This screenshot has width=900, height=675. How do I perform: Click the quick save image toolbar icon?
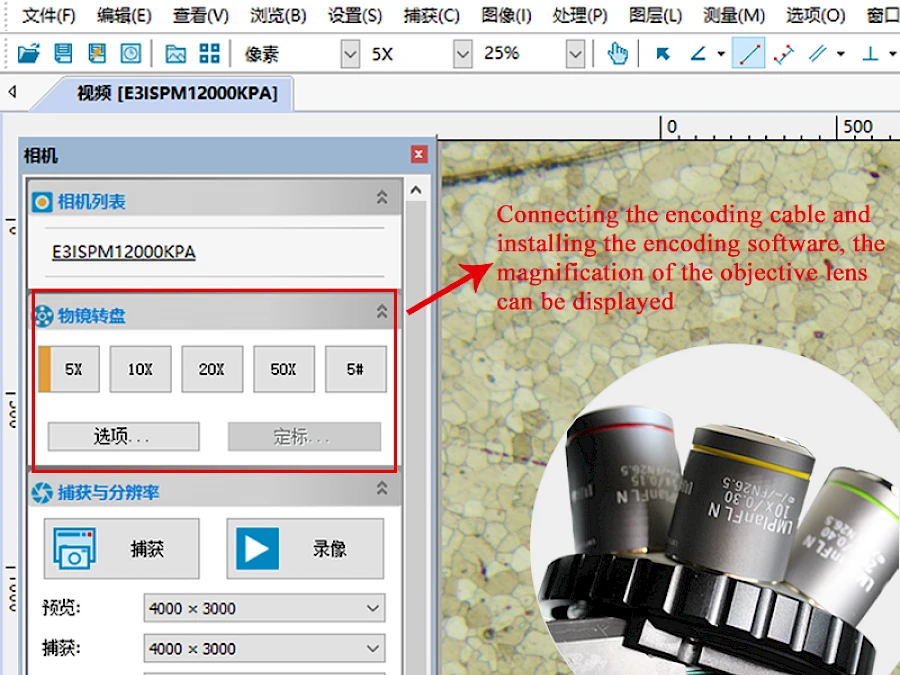(x=97, y=53)
